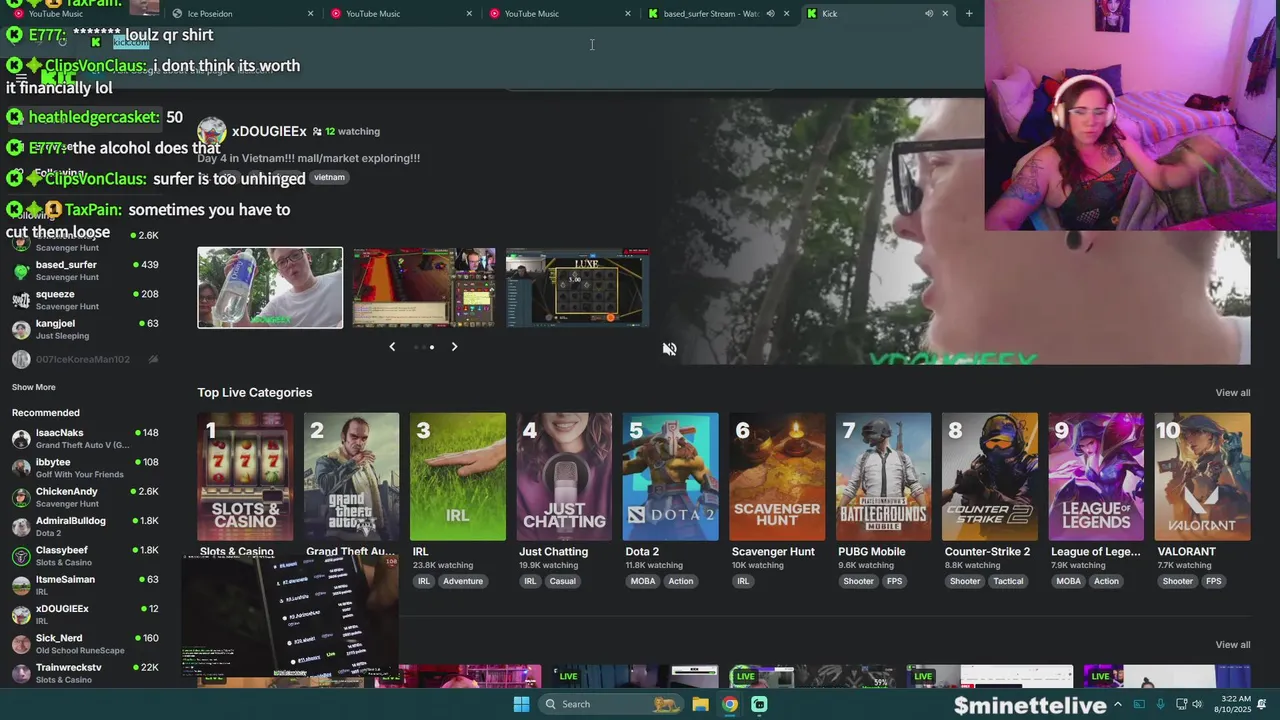Open kangjoel channel in sidebar

coord(85,329)
